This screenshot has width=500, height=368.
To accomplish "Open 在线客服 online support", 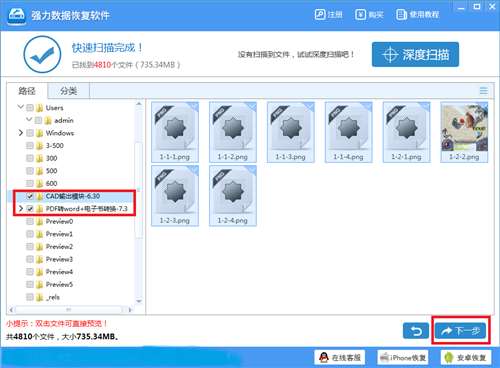I will [x=340, y=358].
